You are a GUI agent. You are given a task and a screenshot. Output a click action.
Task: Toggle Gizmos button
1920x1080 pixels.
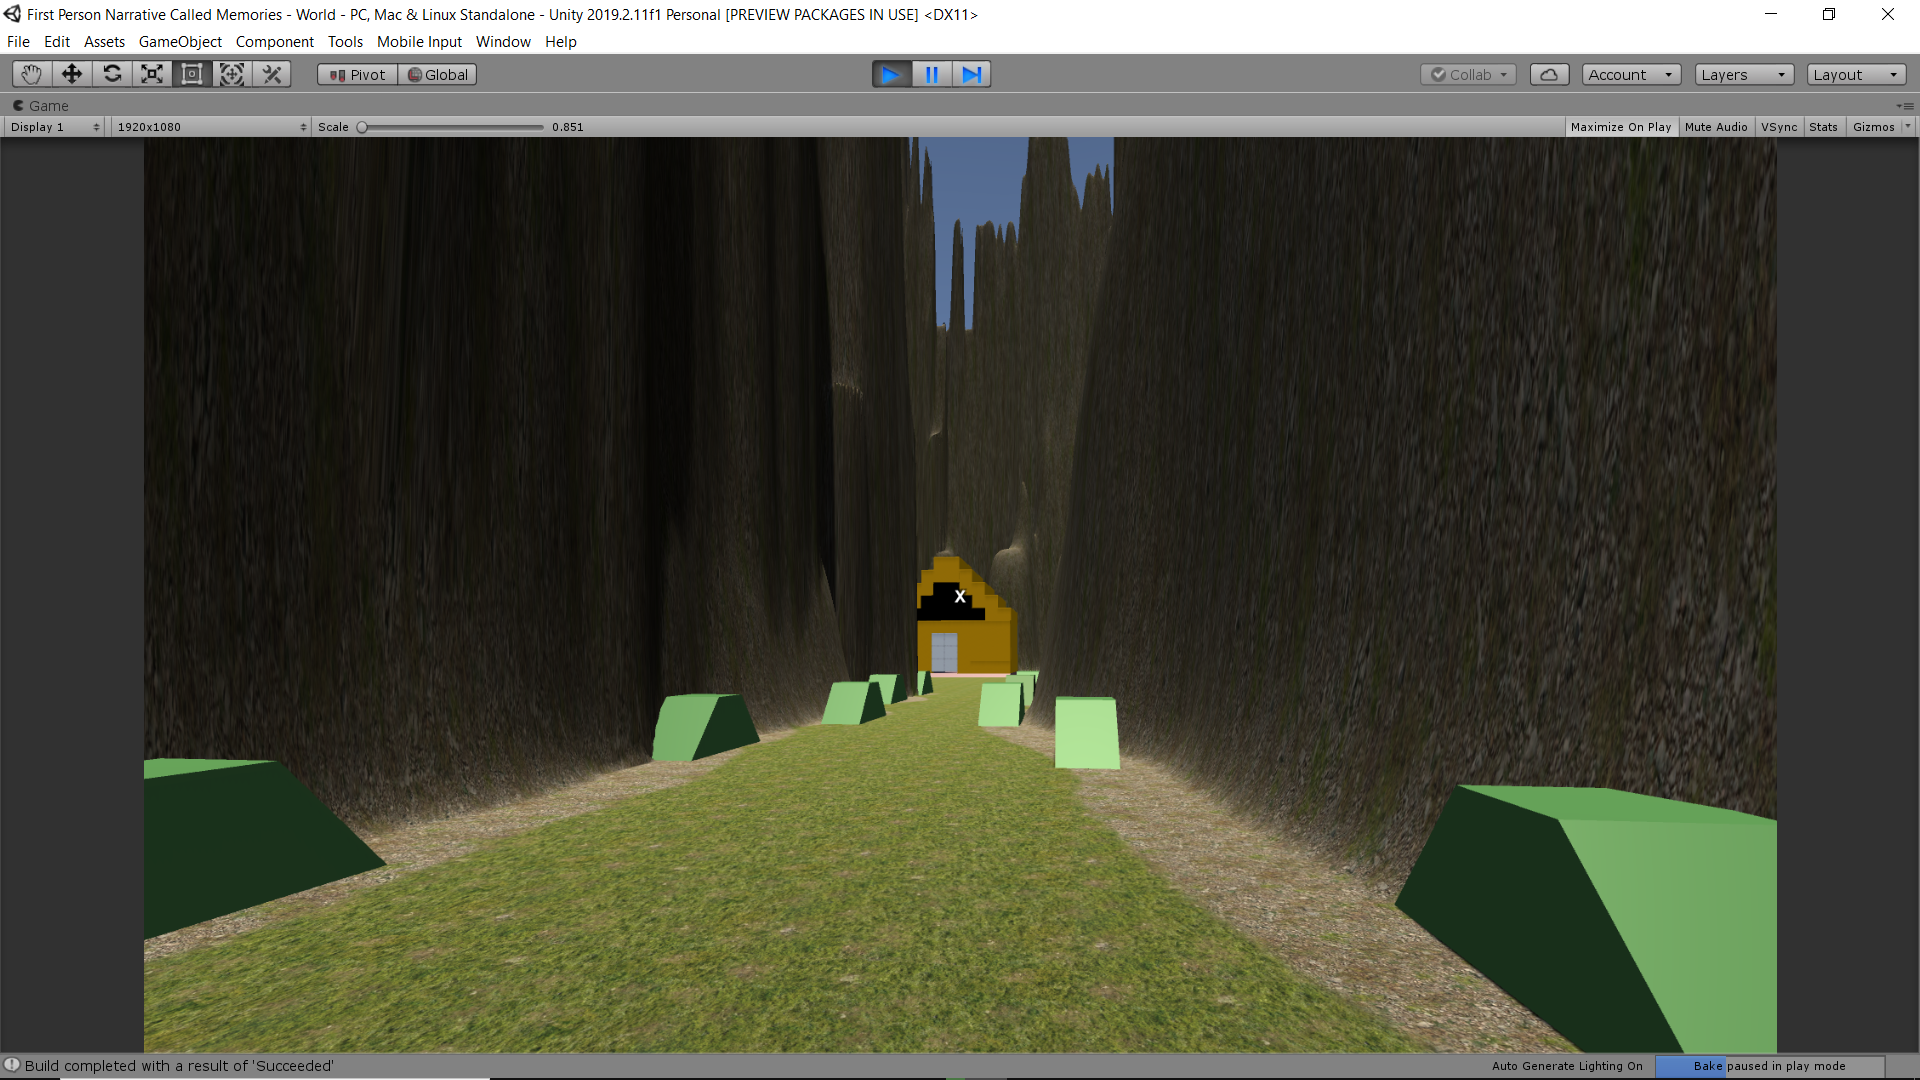tap(1873, 127)
